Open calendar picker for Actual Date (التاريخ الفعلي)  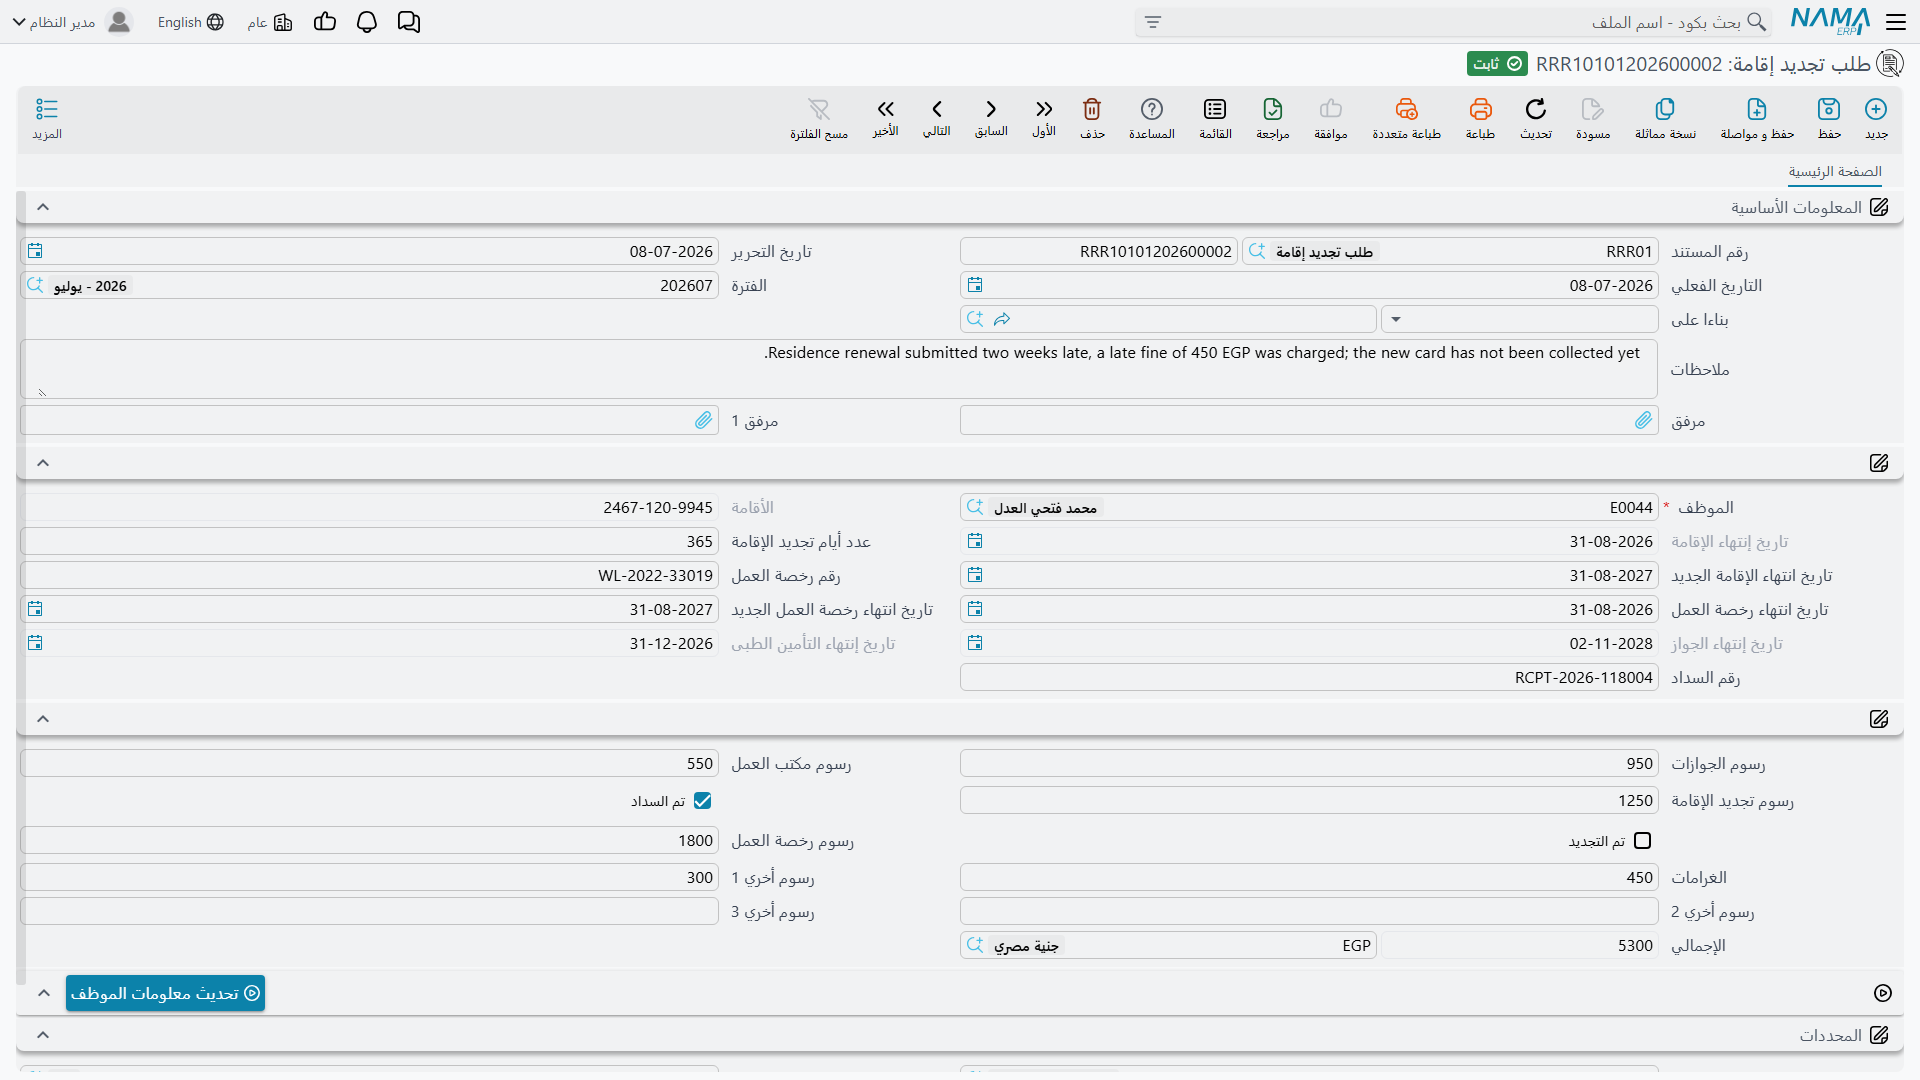(x=975, y=286)
